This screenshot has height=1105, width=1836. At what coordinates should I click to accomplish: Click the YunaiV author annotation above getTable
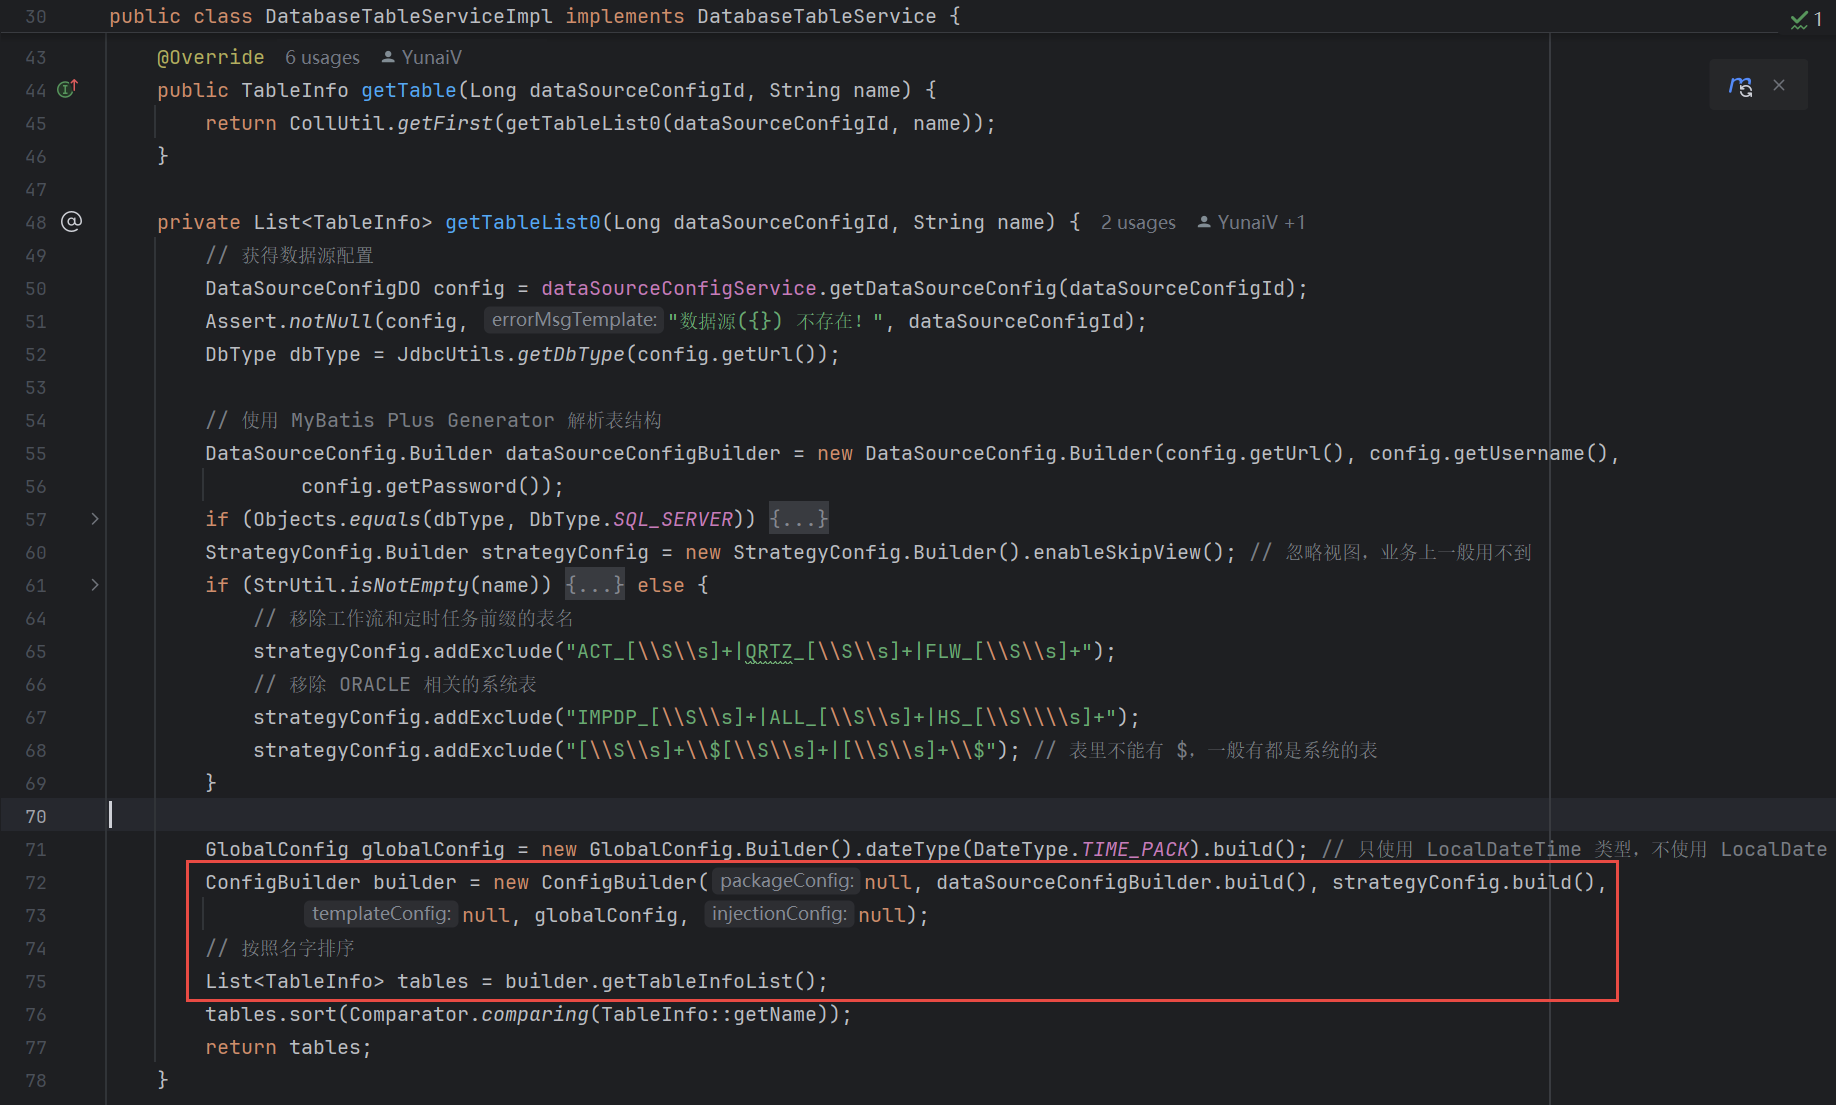(x=431, y=57)
